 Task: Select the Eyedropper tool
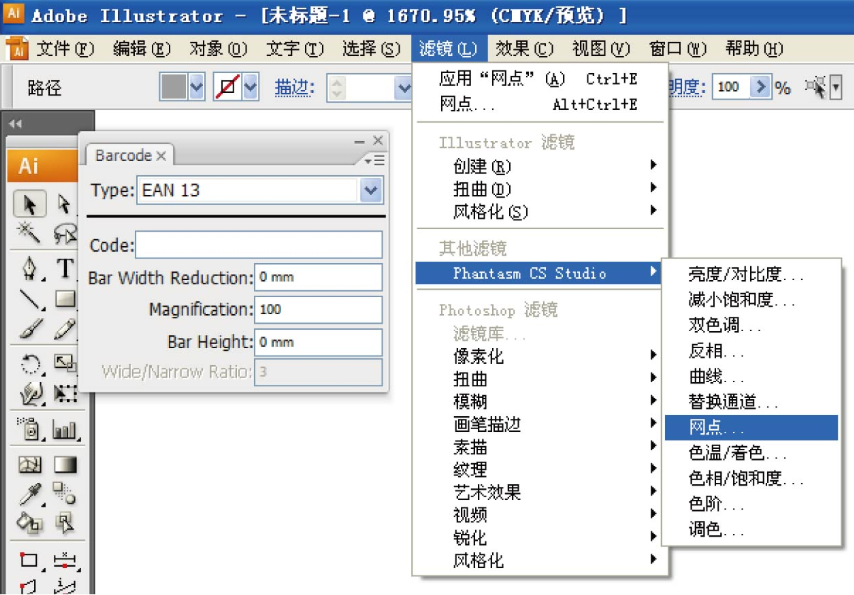click(29, 494)
